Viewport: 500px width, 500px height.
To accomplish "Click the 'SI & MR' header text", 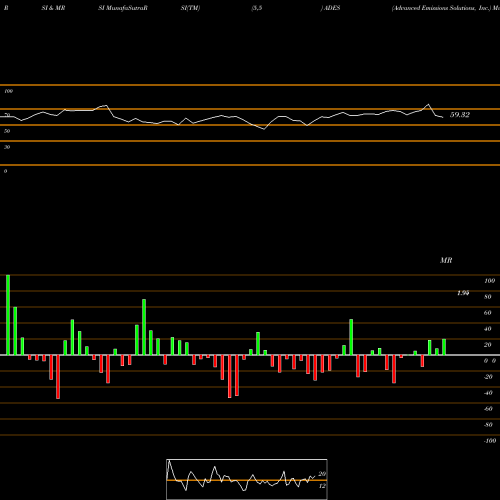I will click(53, 8).
